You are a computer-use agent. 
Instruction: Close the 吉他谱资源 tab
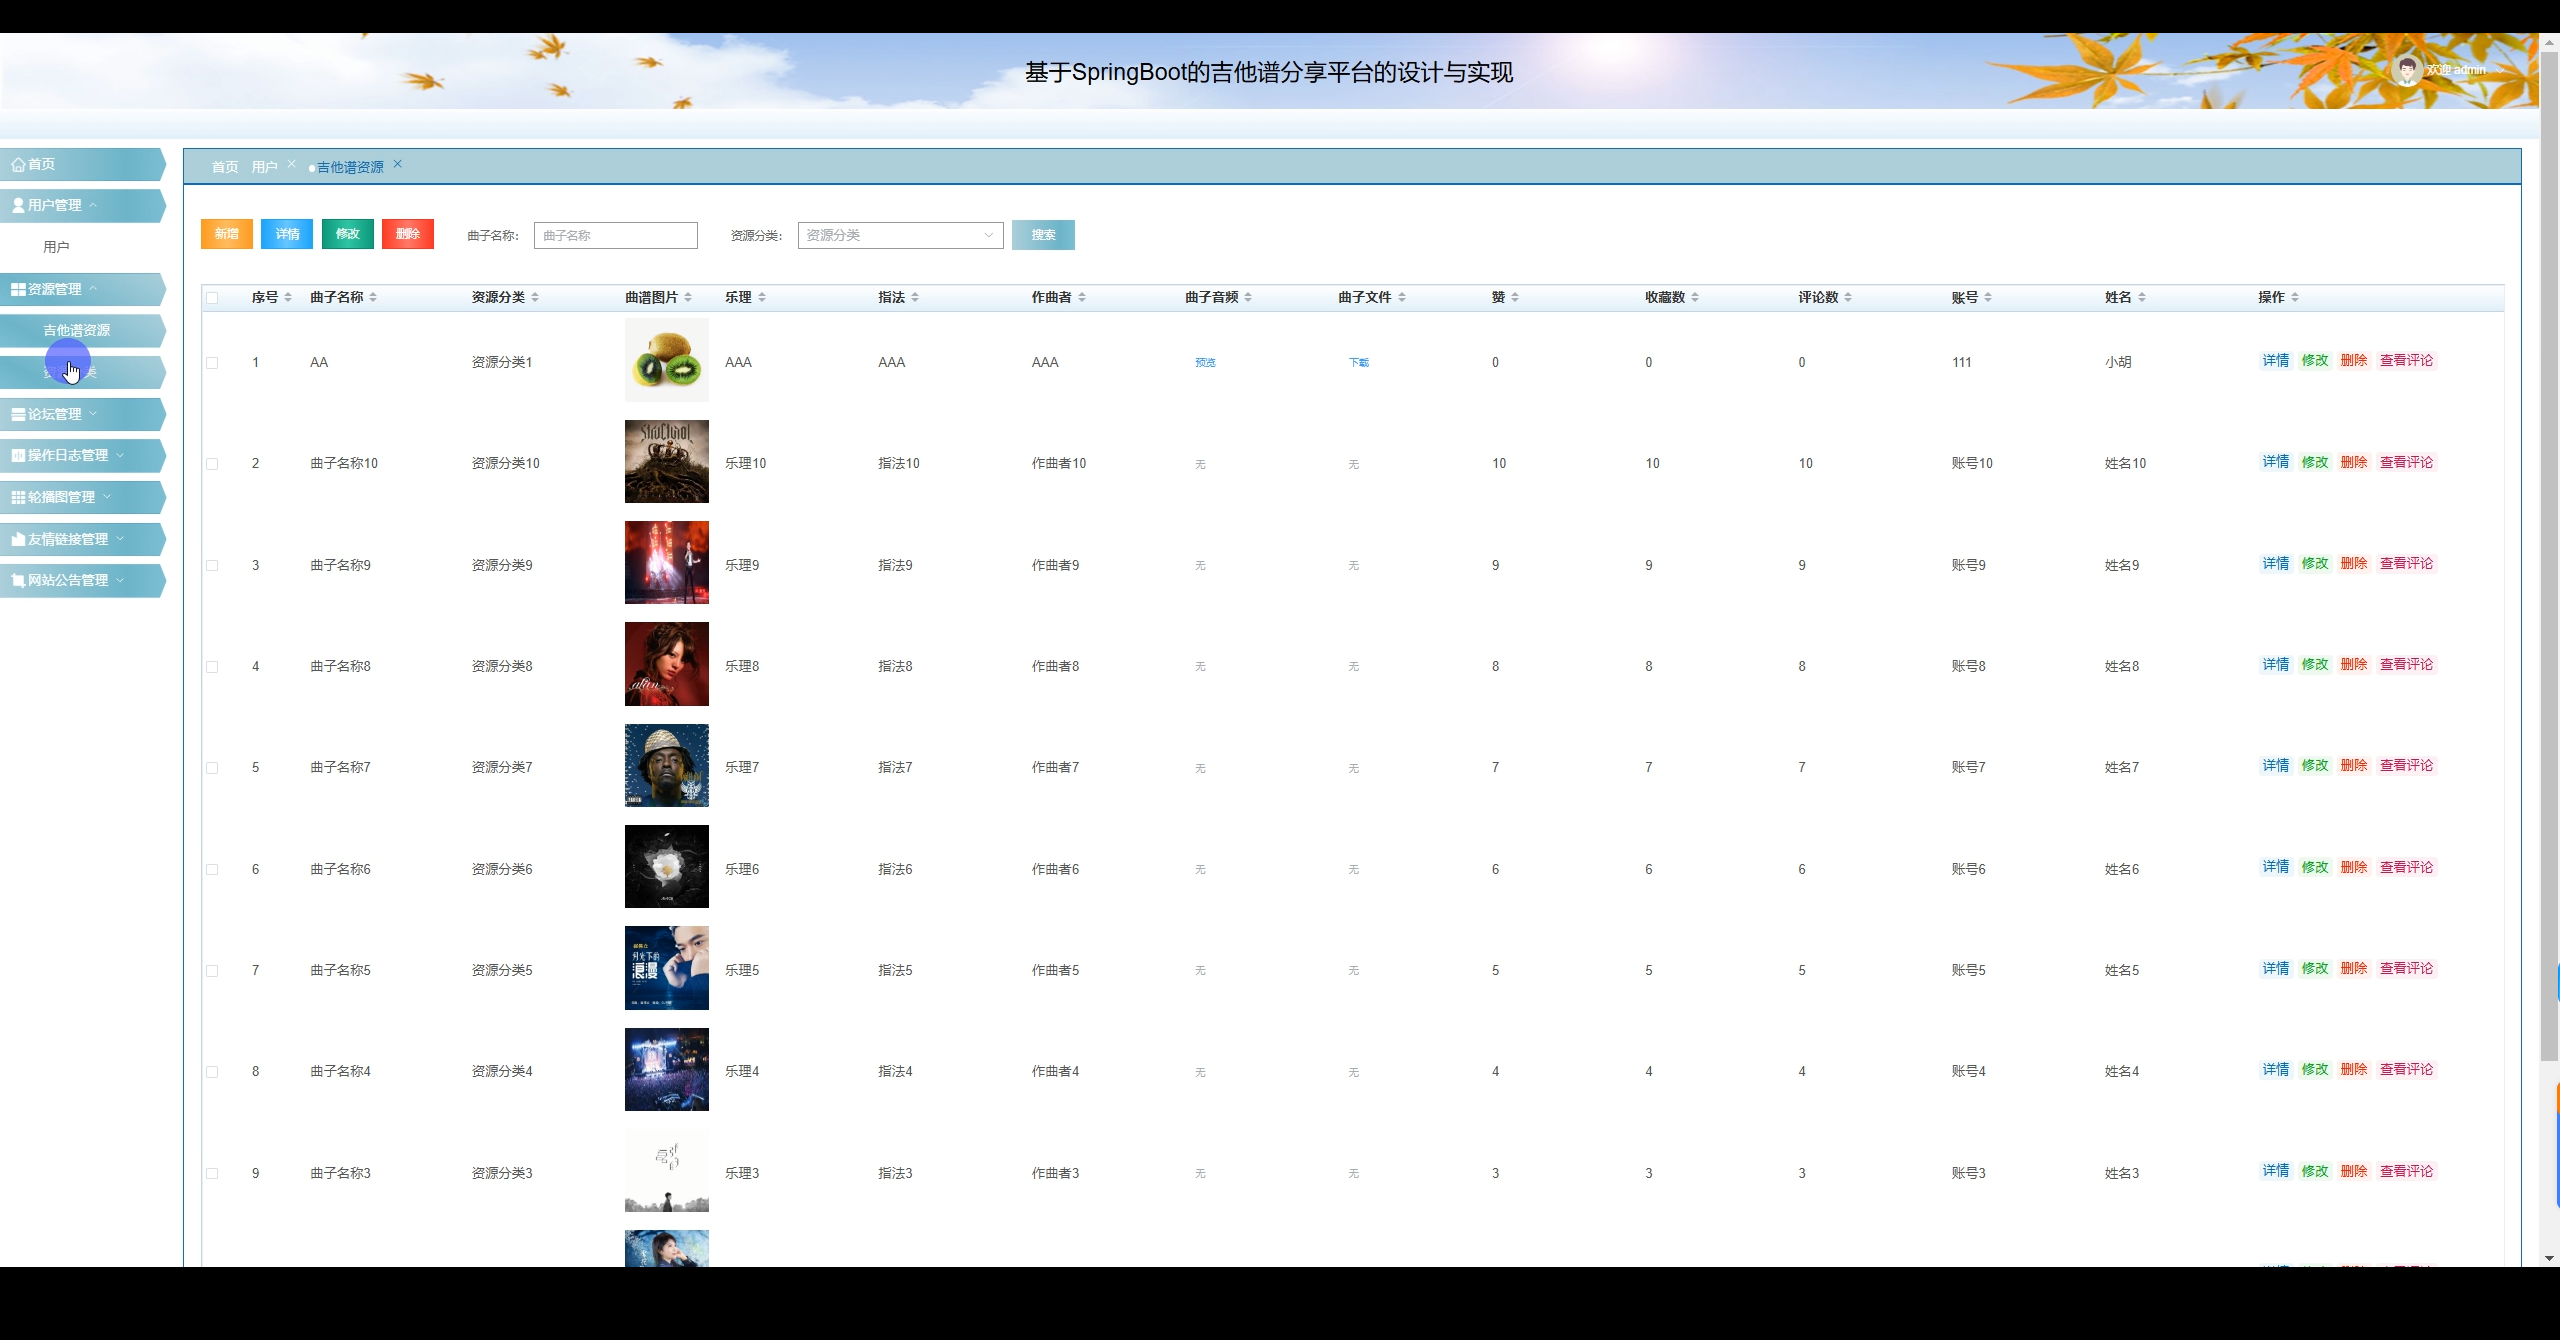397,164
